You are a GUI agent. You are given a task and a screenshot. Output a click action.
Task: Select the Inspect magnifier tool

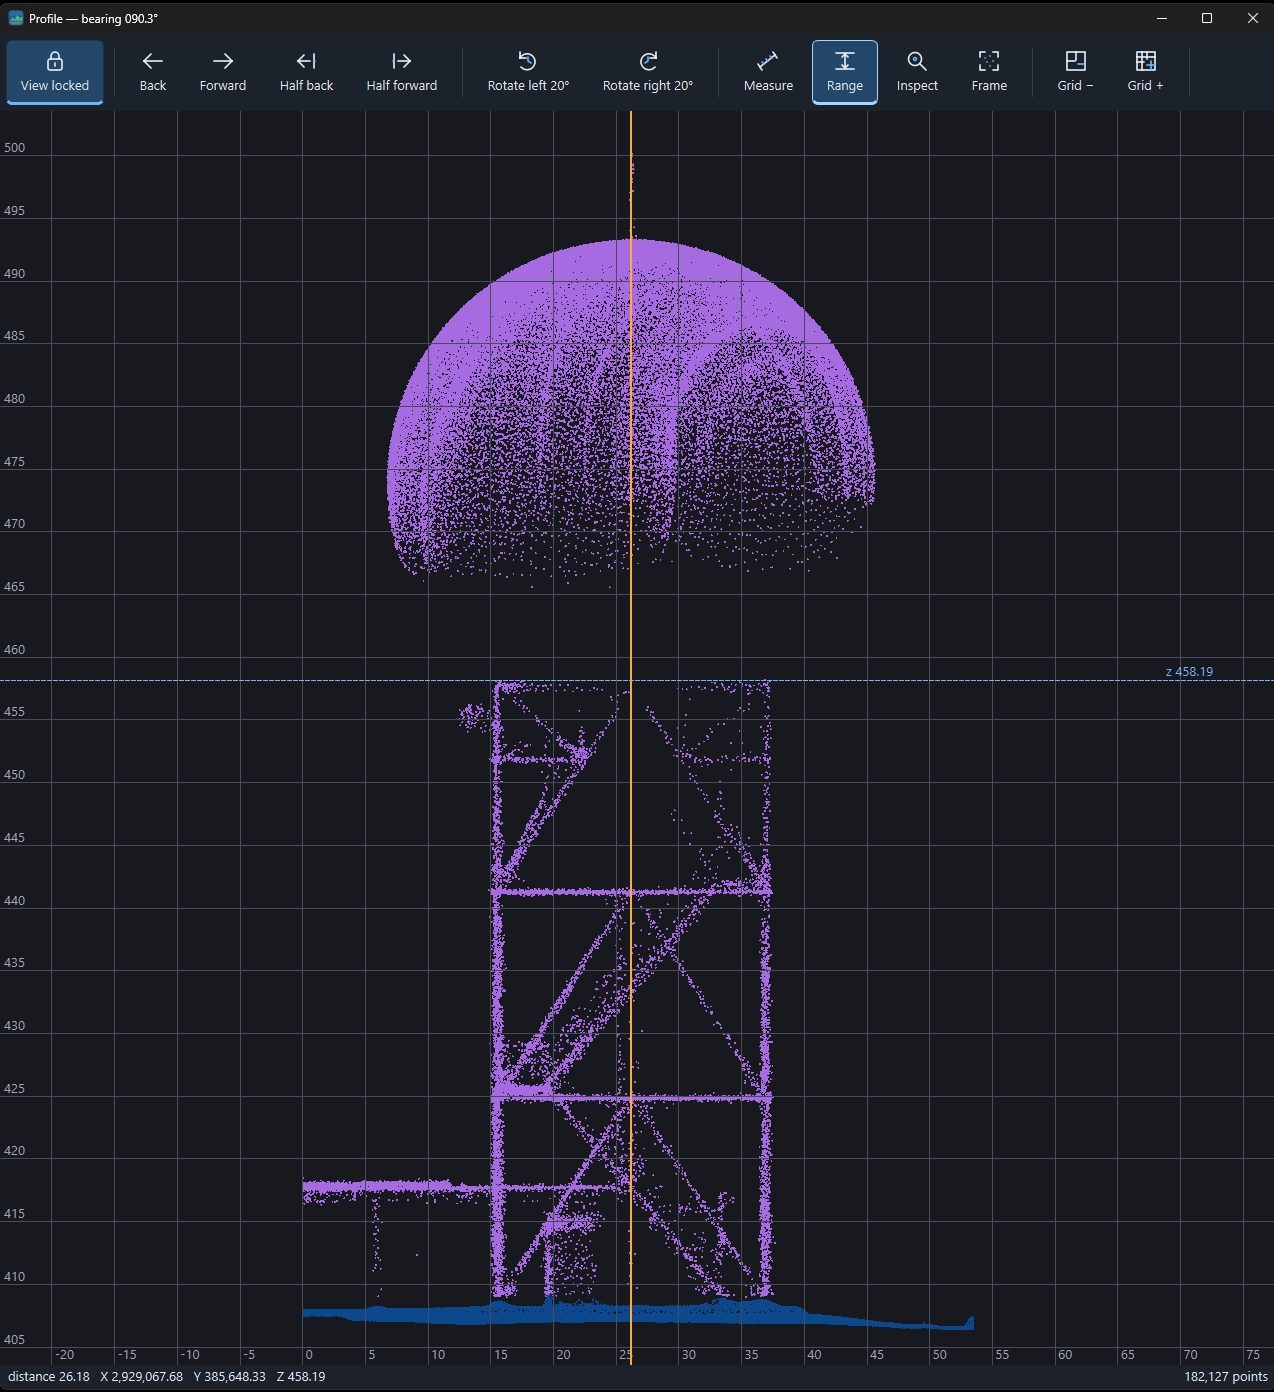917,72
